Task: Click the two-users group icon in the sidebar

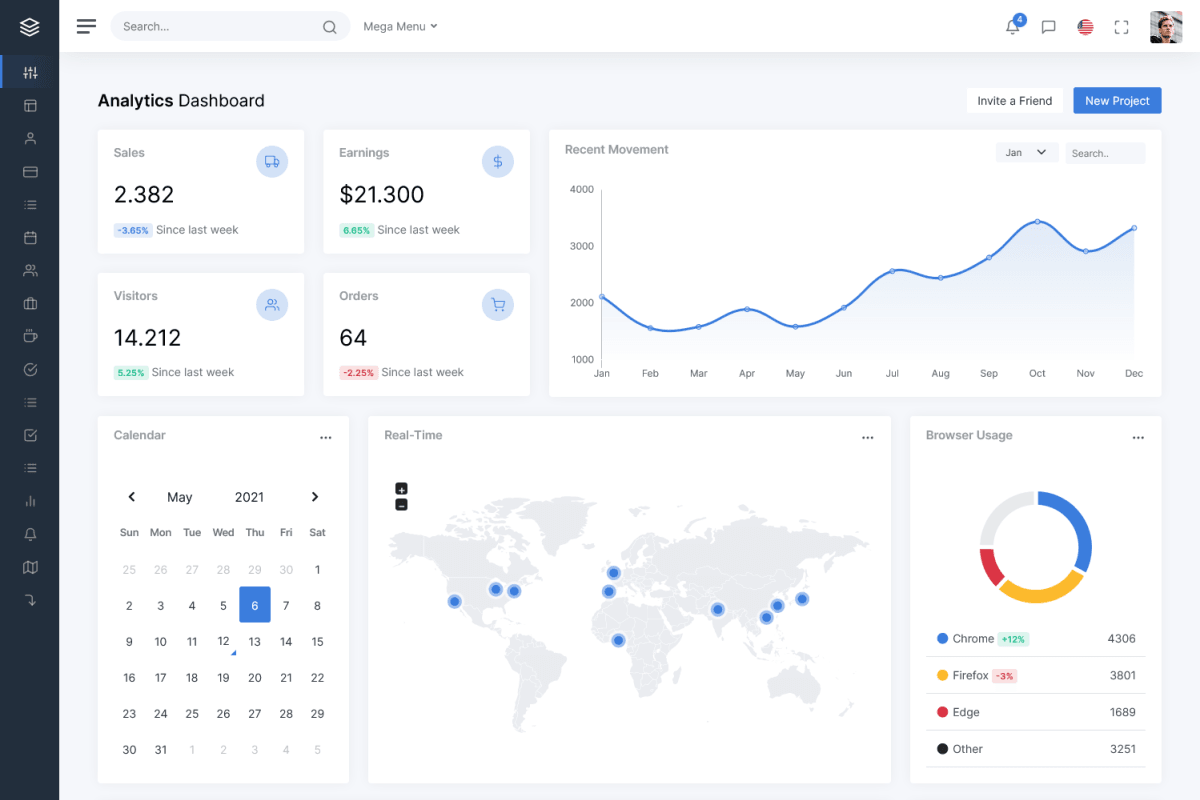Action: click(x=30, y=270)
